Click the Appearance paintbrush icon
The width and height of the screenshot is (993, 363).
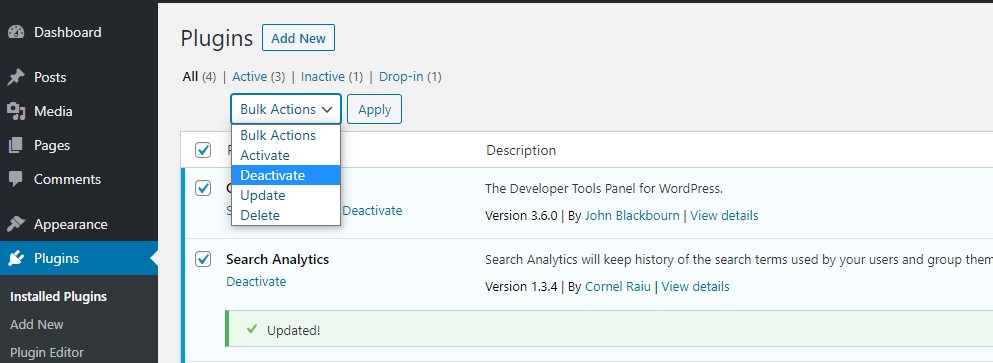tap(16, 224)
